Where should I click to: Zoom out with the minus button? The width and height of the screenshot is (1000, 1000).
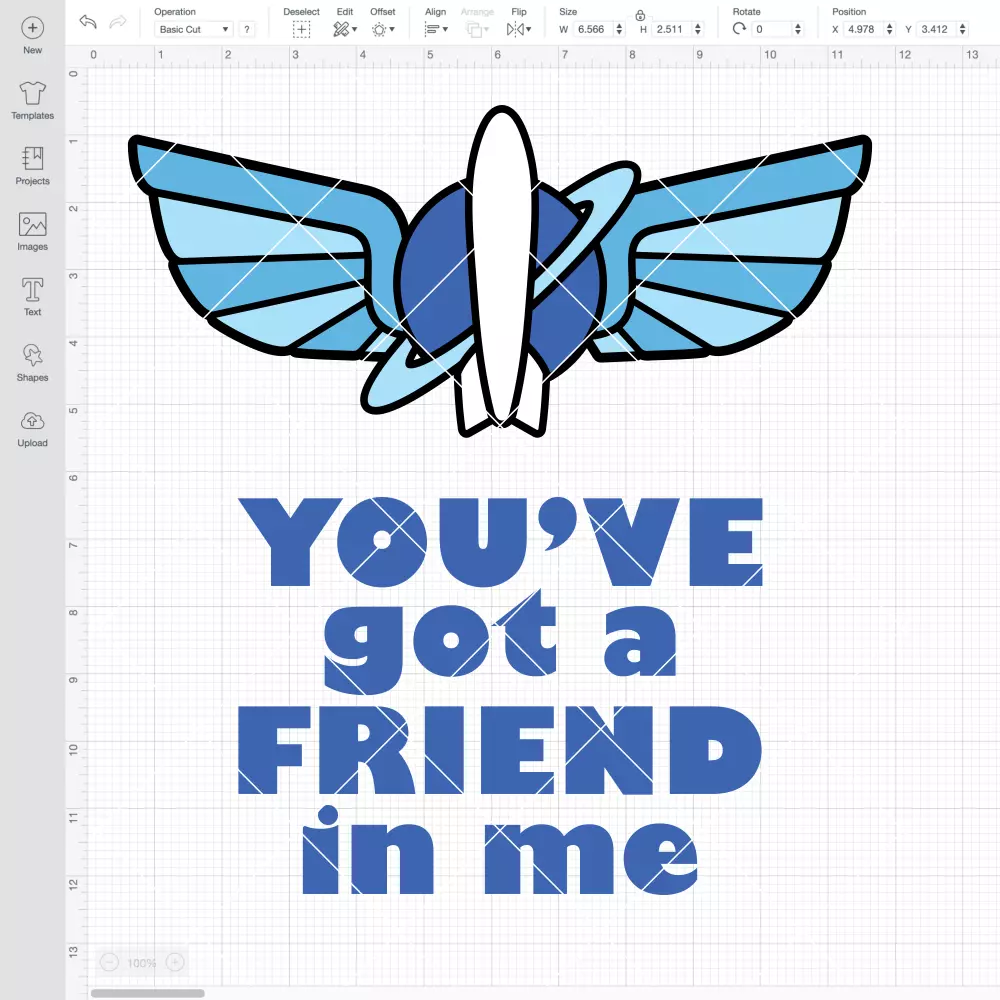pyautogui.click(x=109, y=962)
